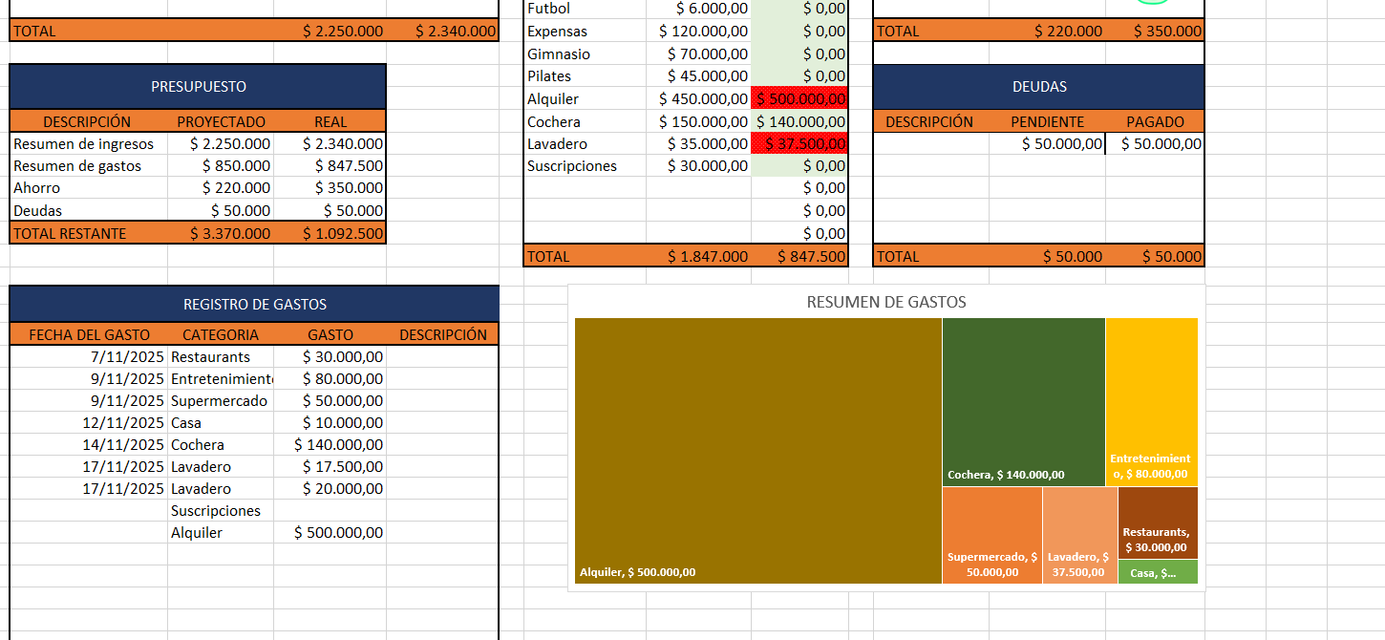Image resolution: width=1385 pixels, height=640 pixels.
Task: Click the red-highlighted $ 500.000,00 Alquiler cell
Action: click(799, 98)
